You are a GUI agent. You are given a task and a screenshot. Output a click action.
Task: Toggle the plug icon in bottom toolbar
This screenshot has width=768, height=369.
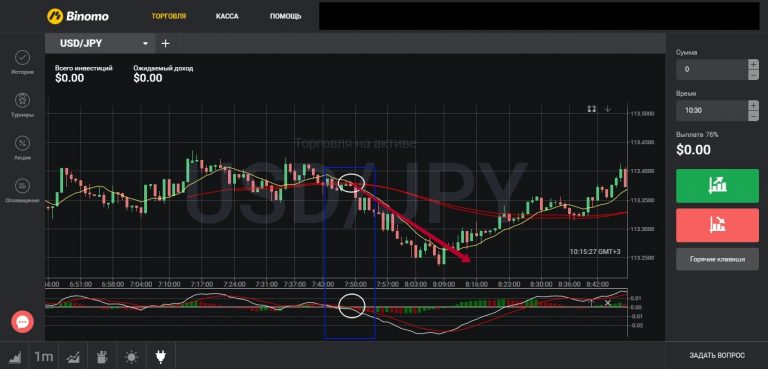point(160,357)
